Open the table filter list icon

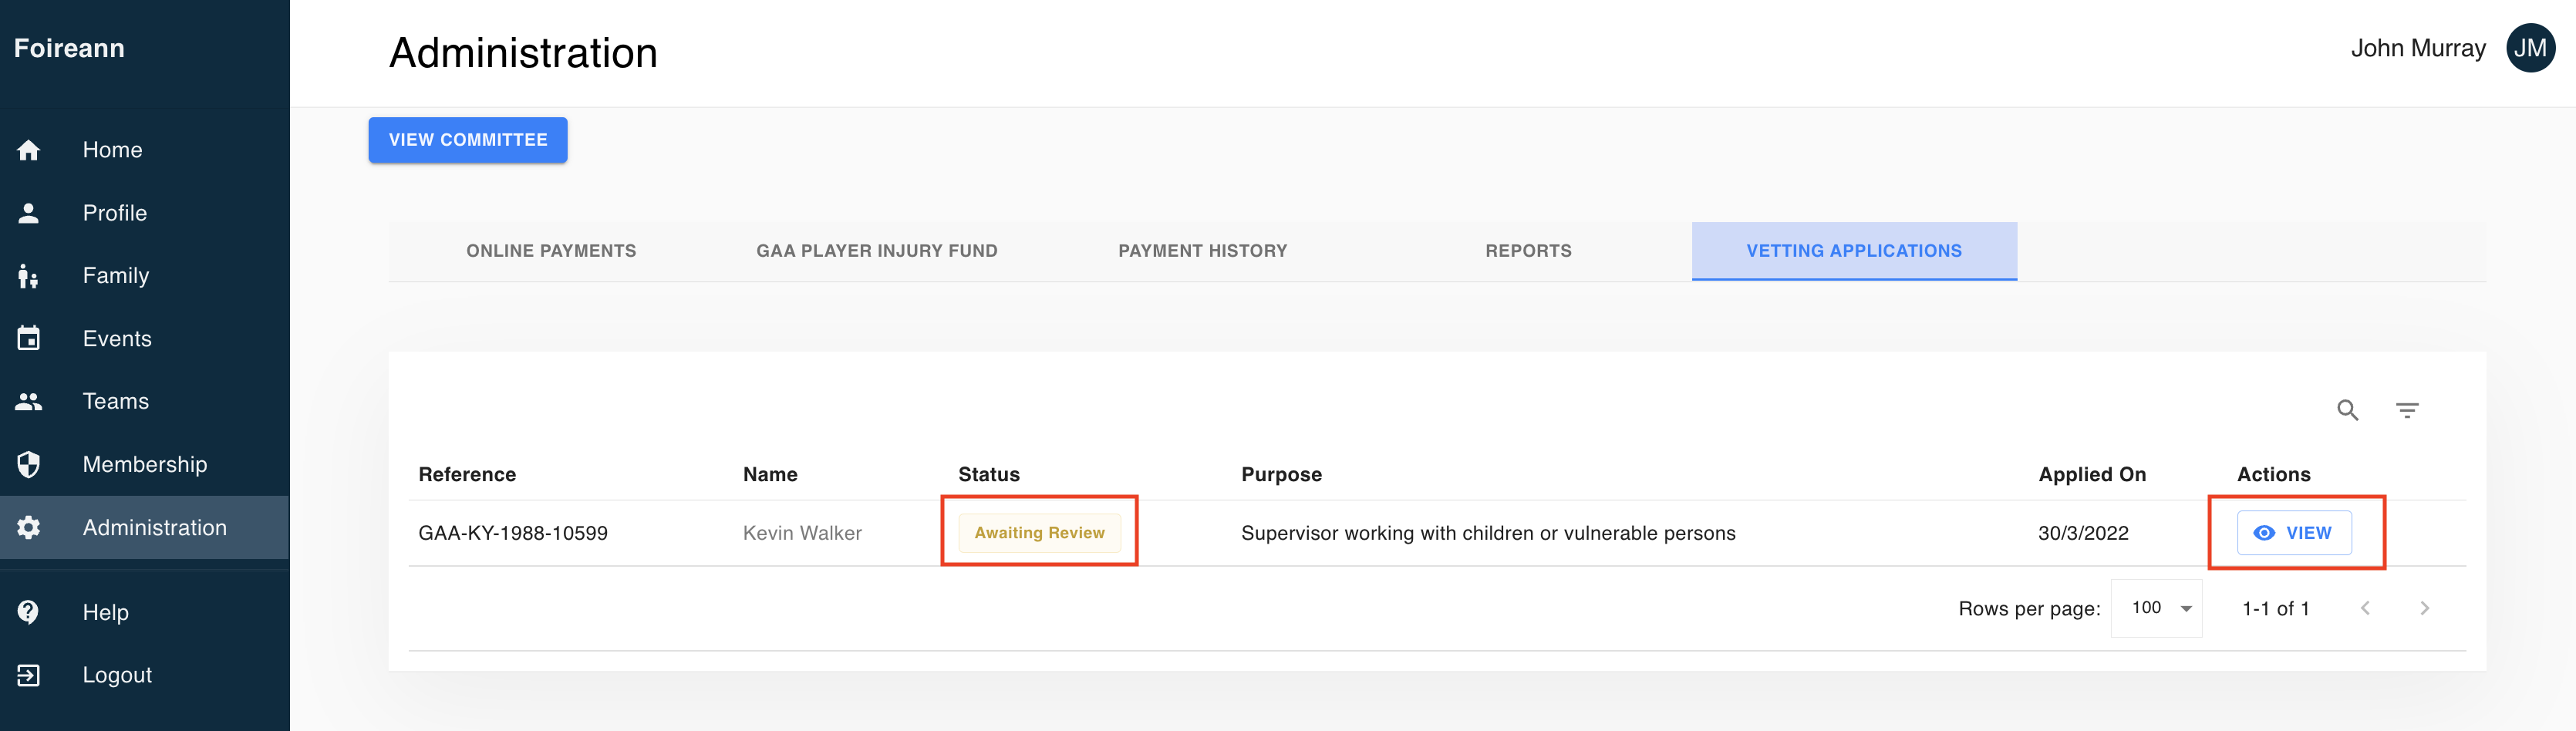(x=2407, y=410)
